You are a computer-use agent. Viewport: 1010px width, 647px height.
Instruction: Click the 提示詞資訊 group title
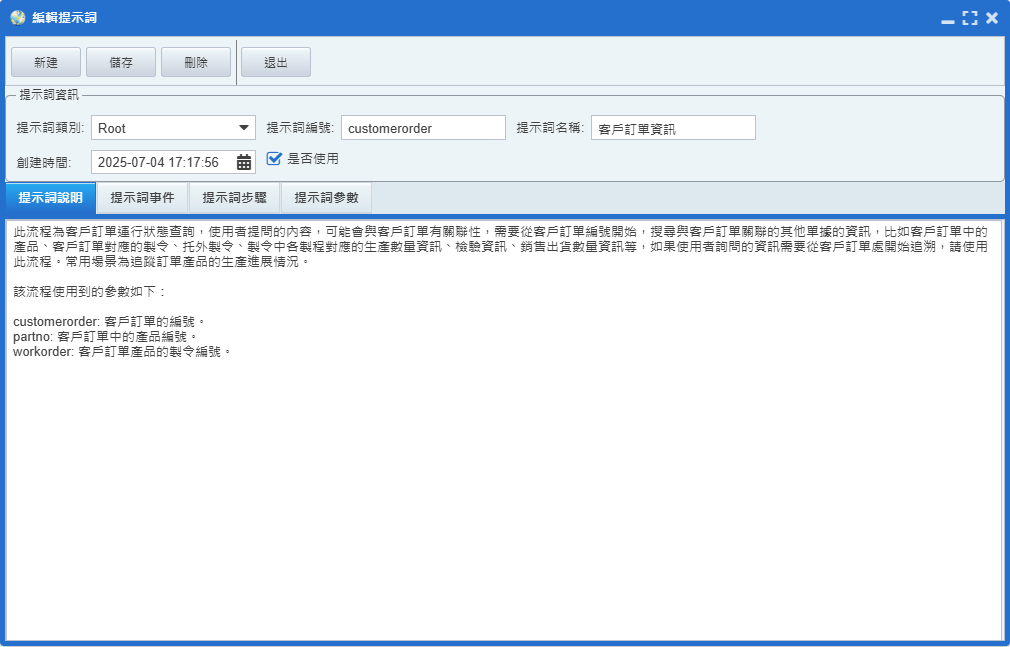pos(49,95)
